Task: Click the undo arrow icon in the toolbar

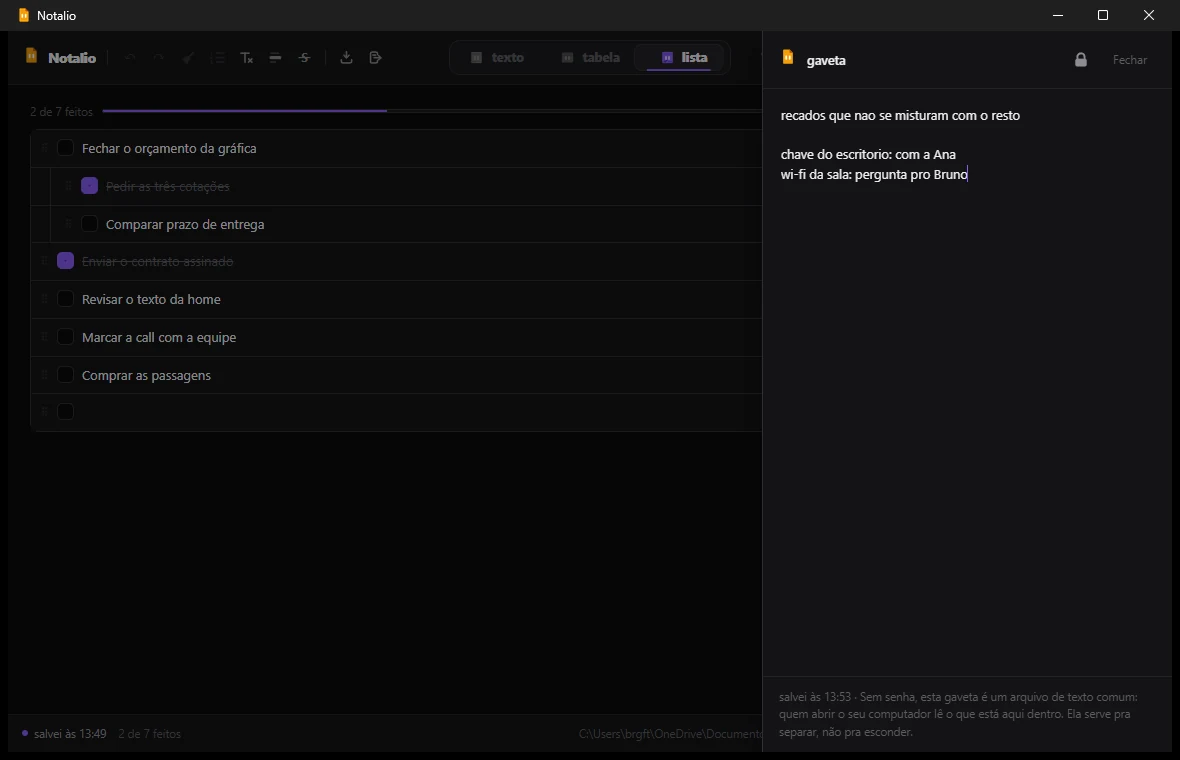Action: (x=130, y=58)
